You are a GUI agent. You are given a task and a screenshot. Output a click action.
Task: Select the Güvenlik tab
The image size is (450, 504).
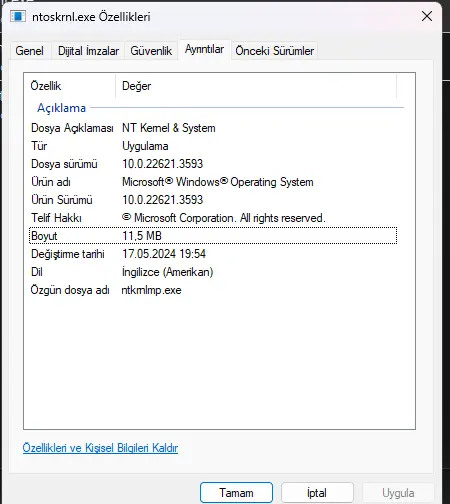tap(151, 51)
